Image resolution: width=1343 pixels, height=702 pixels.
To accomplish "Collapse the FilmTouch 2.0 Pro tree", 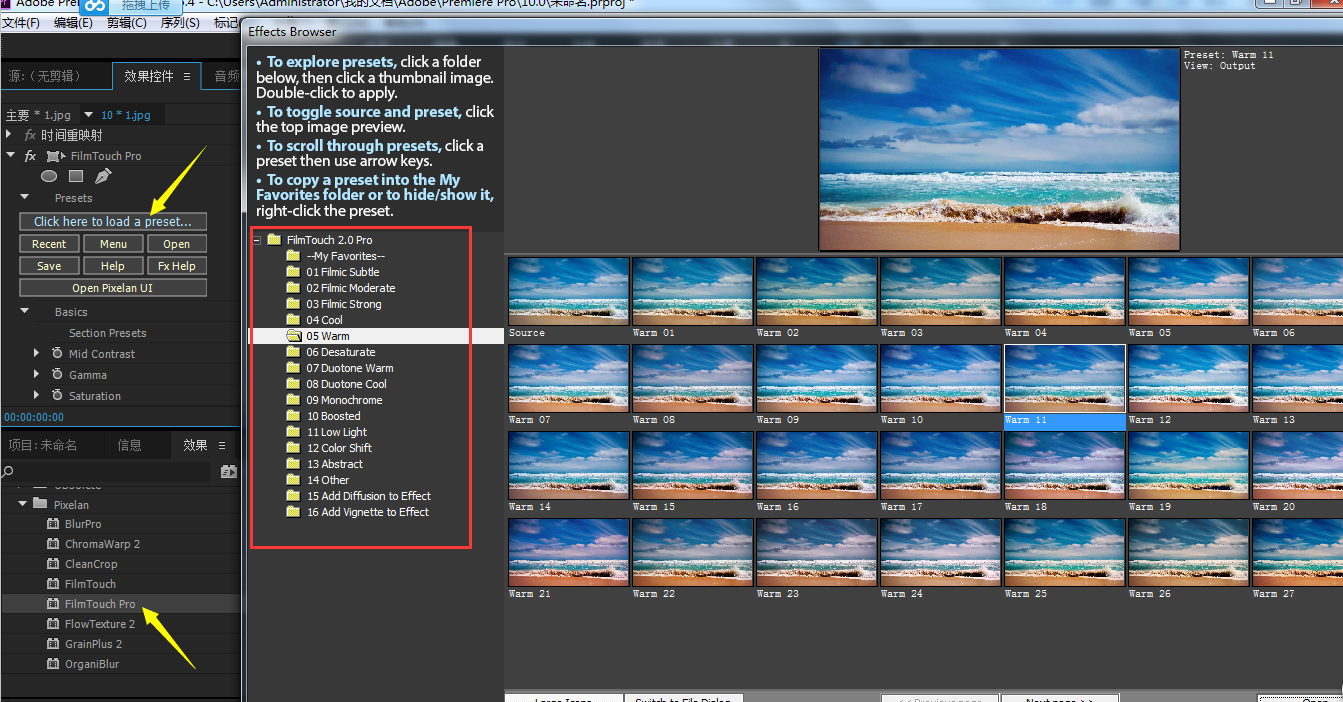I will click(x=257, y=240).
